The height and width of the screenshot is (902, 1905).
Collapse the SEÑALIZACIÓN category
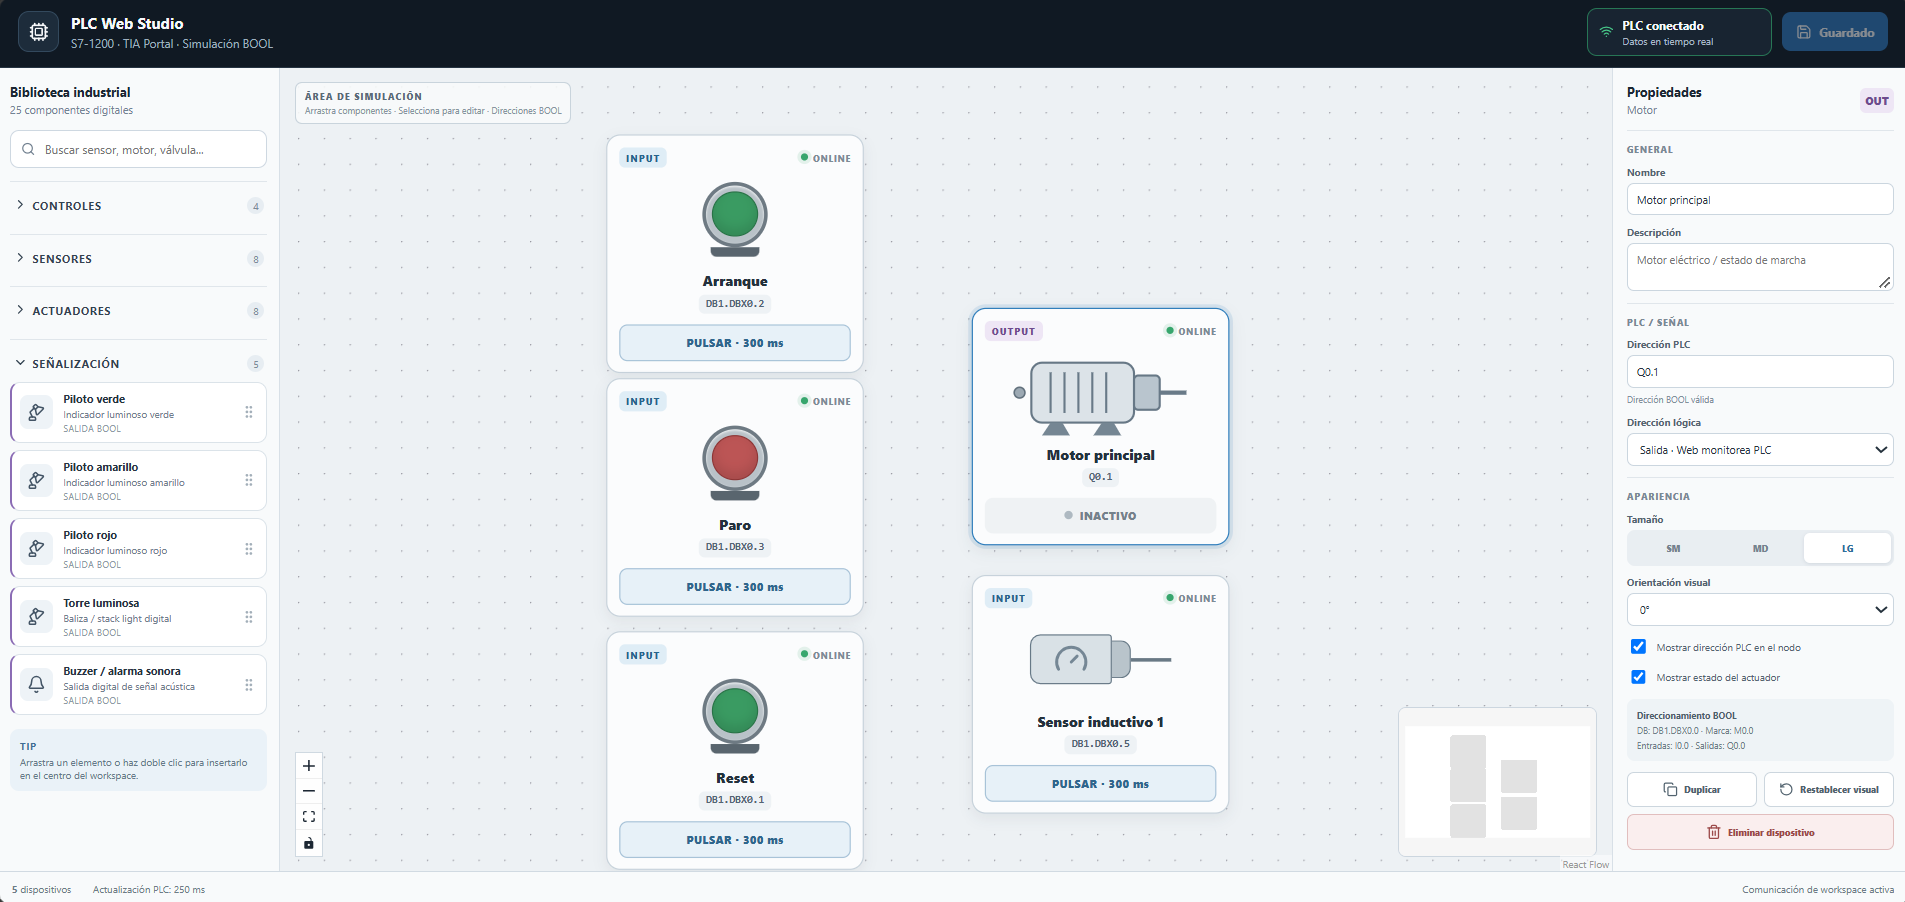pos(138,364)
